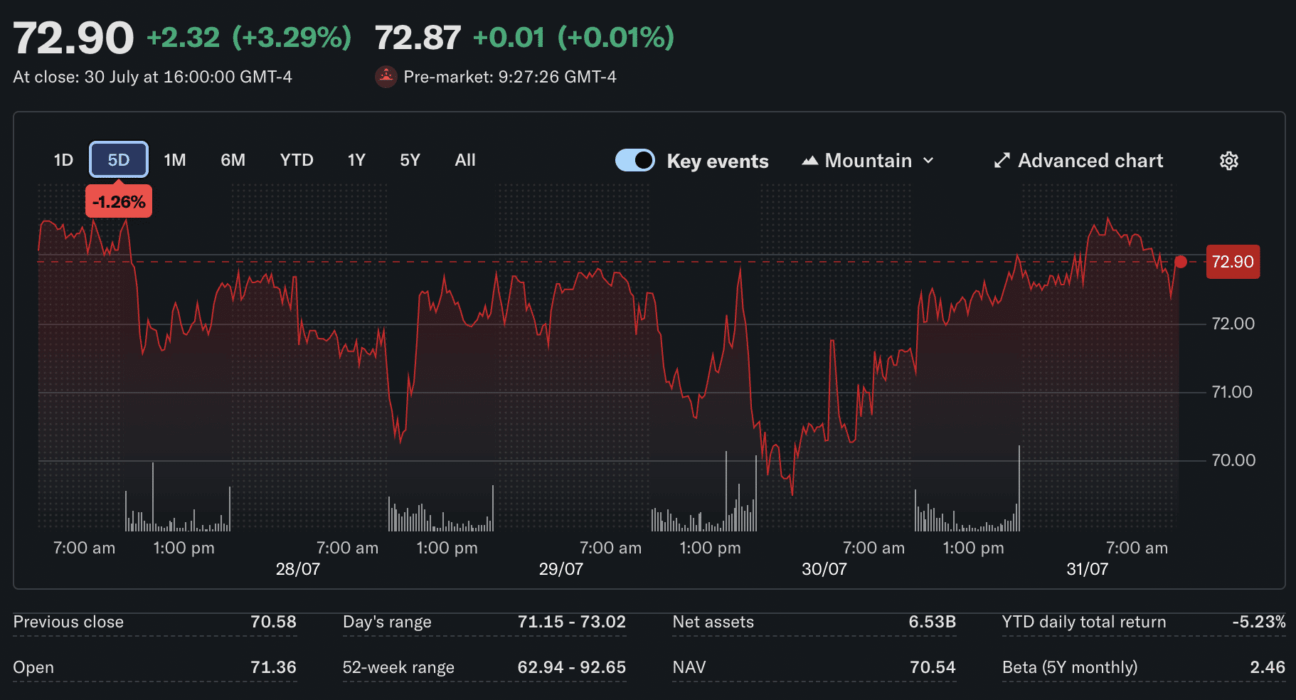1296x700 pixels.
Task: Click the Advanced chart expand arrows icon
Action: pyautogui.click(x=1002, y=161)
